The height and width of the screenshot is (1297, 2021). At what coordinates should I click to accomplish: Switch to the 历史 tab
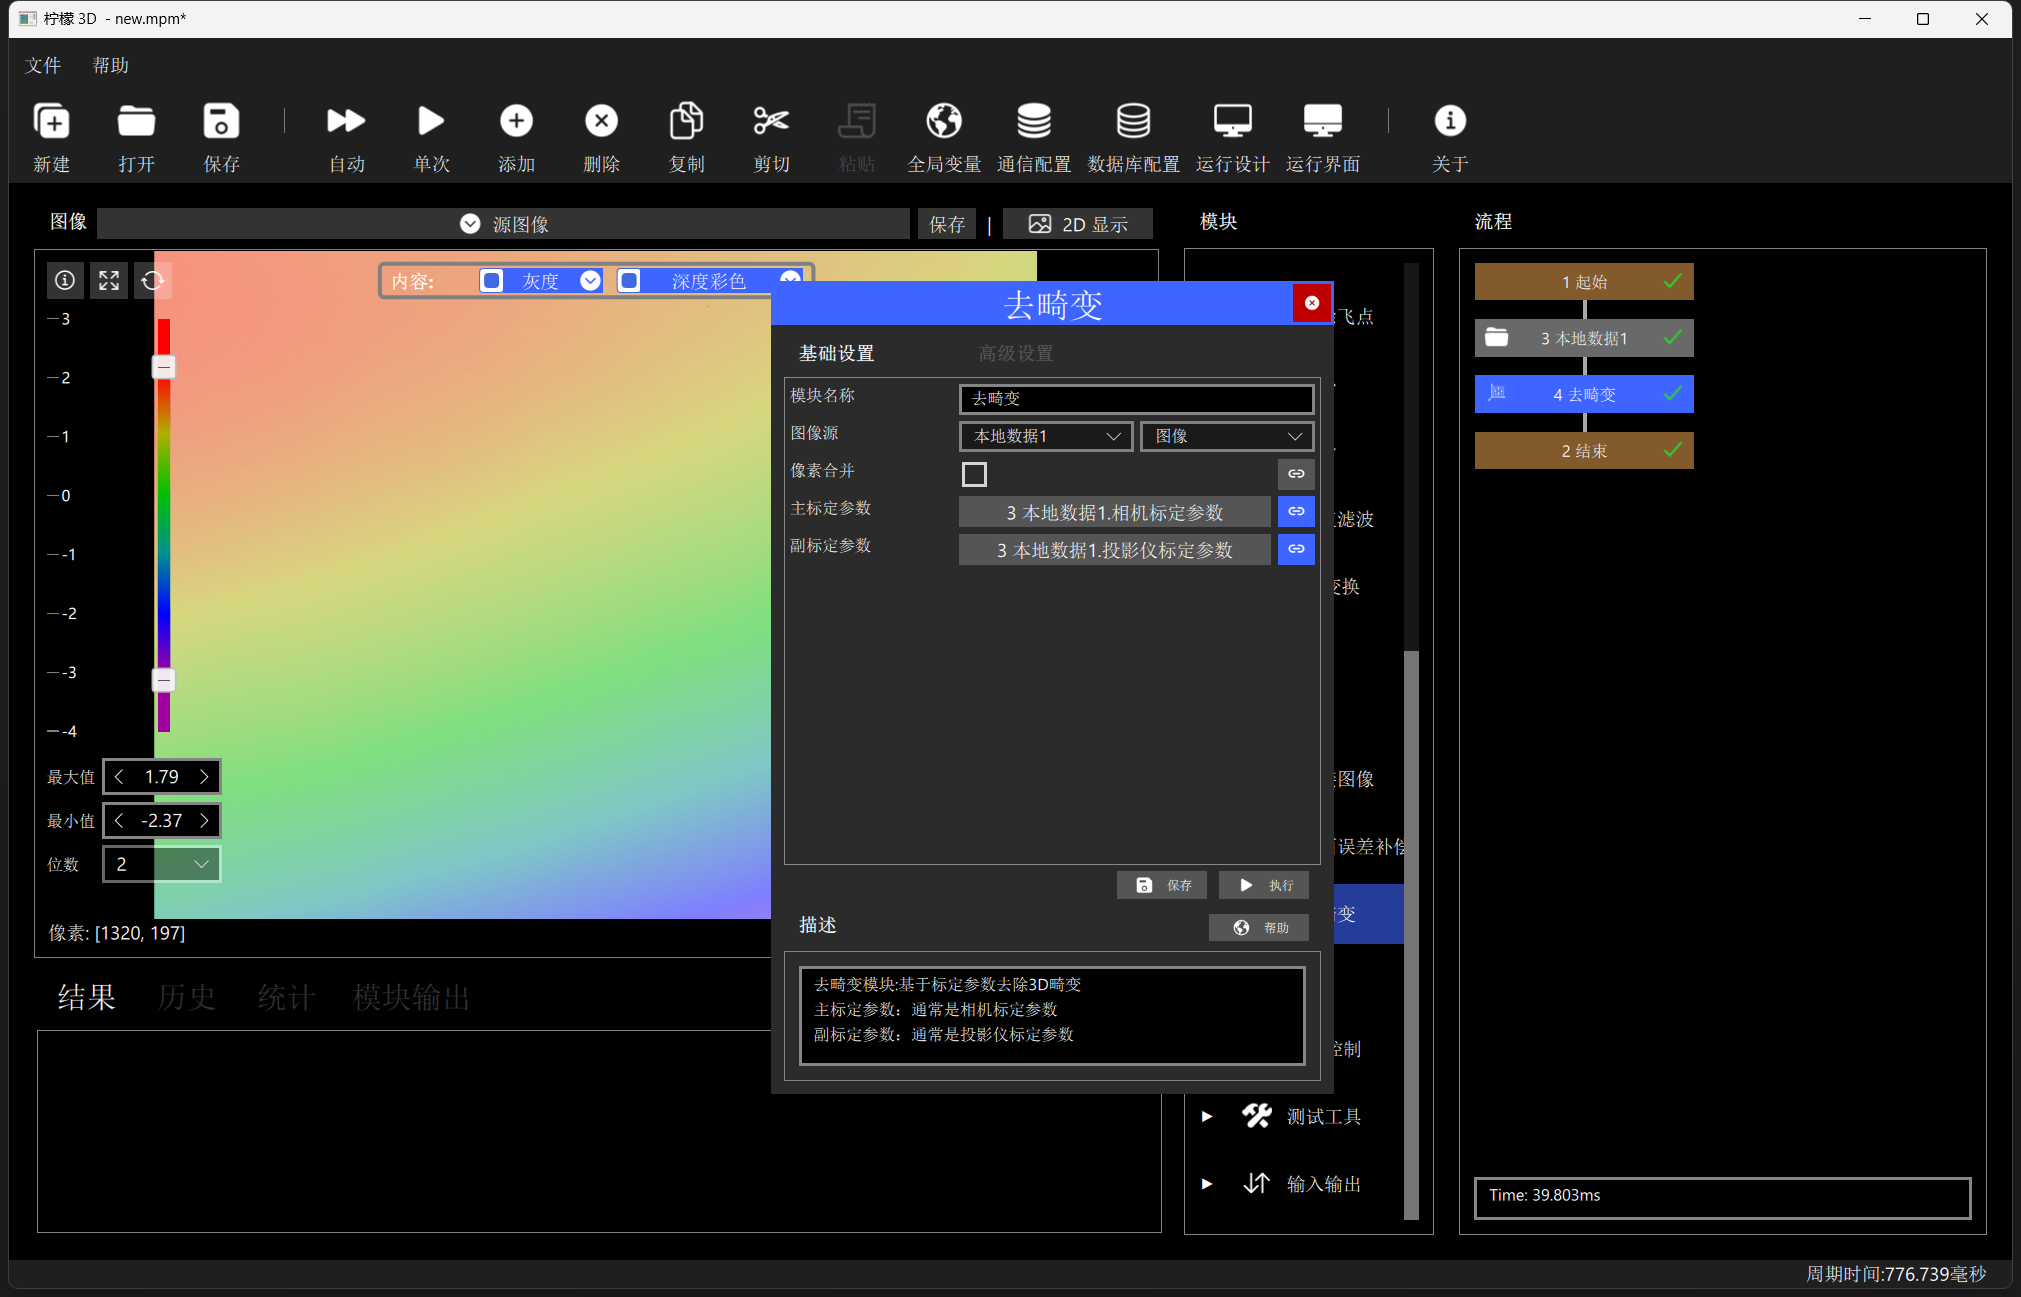click(186, 997)
